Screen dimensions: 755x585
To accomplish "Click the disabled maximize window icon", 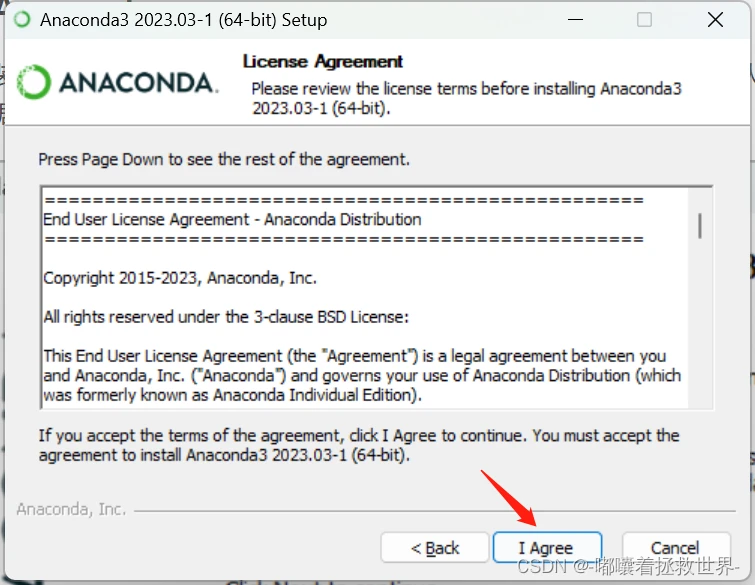I will click(x=644, y=20).
